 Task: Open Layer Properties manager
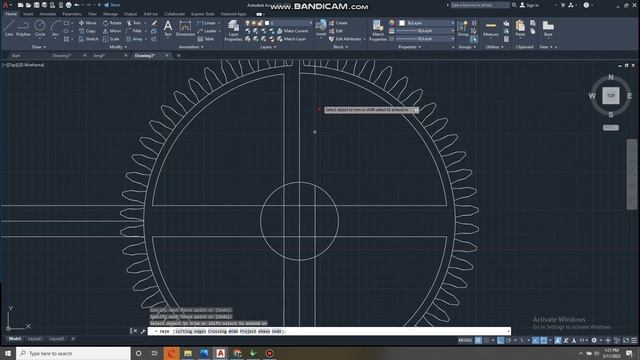click(233, 31)
